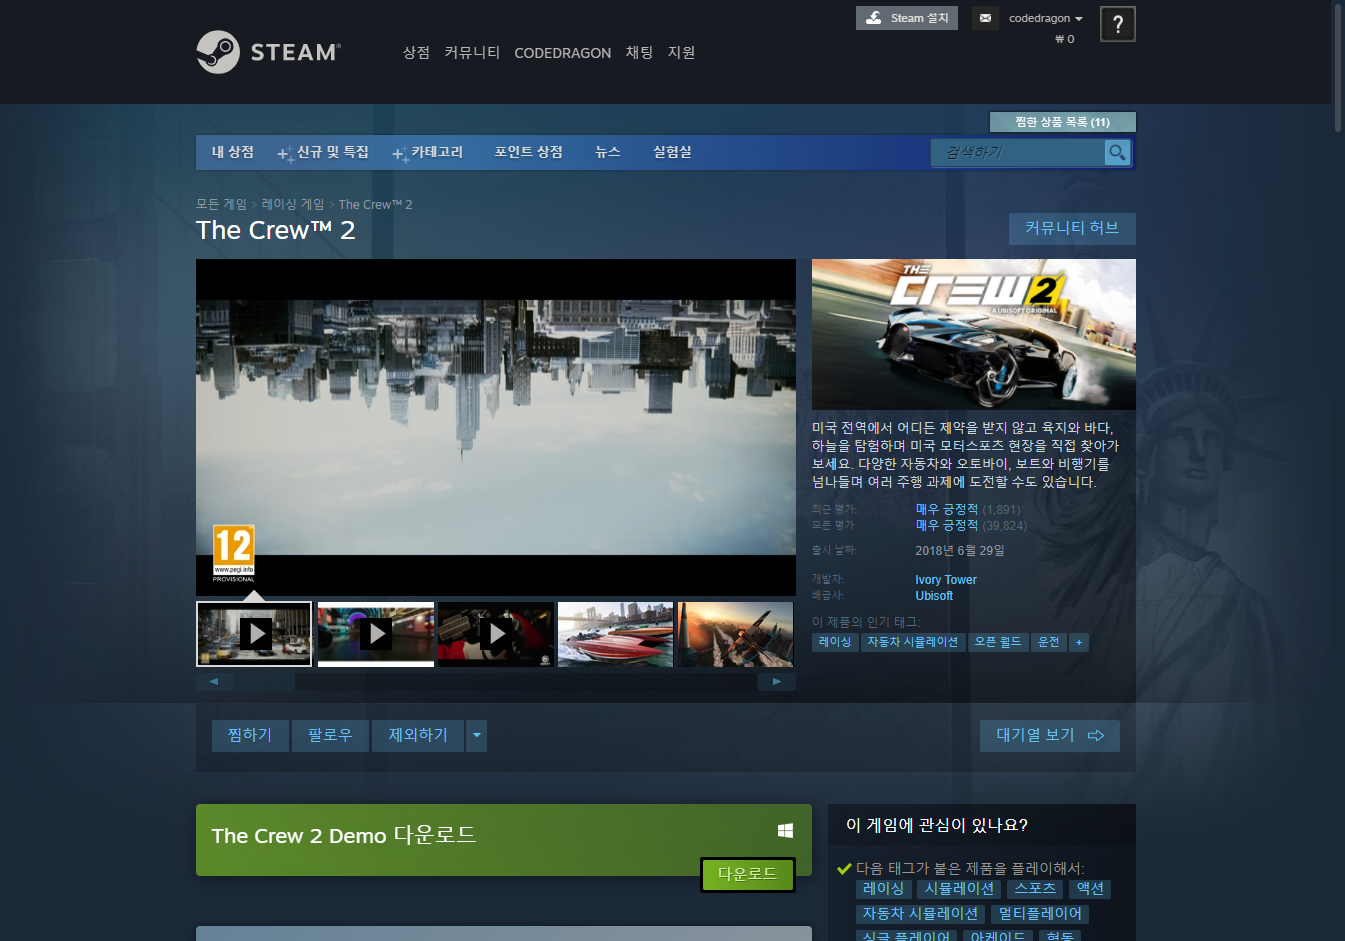1345x941 pixels.
Task: Open the 커뮤니티 허브 button
Action: tap(1072, 229)
